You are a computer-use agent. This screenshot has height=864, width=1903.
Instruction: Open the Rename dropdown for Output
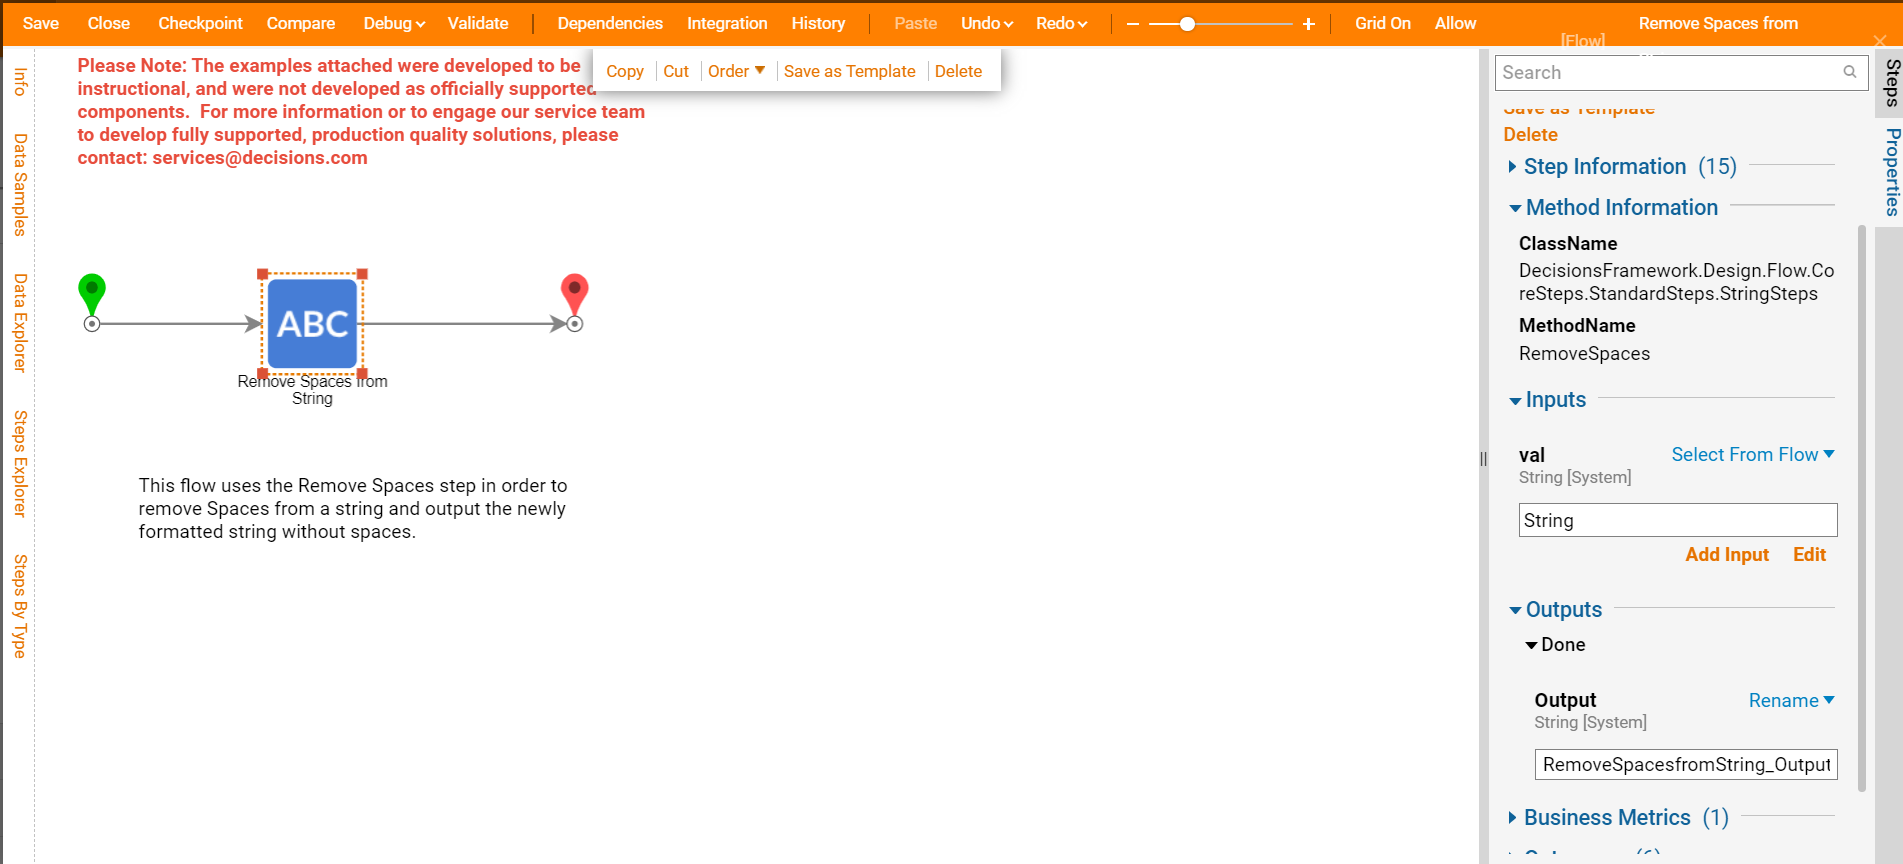[x=1791, y=701]
